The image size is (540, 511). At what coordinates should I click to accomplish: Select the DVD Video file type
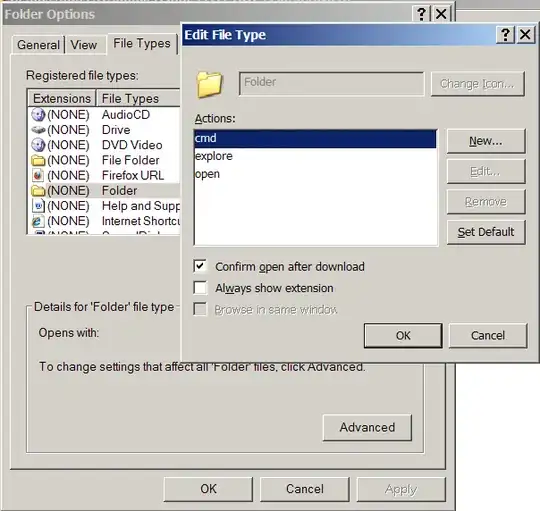pyautogui.click(x=104, y=145)
